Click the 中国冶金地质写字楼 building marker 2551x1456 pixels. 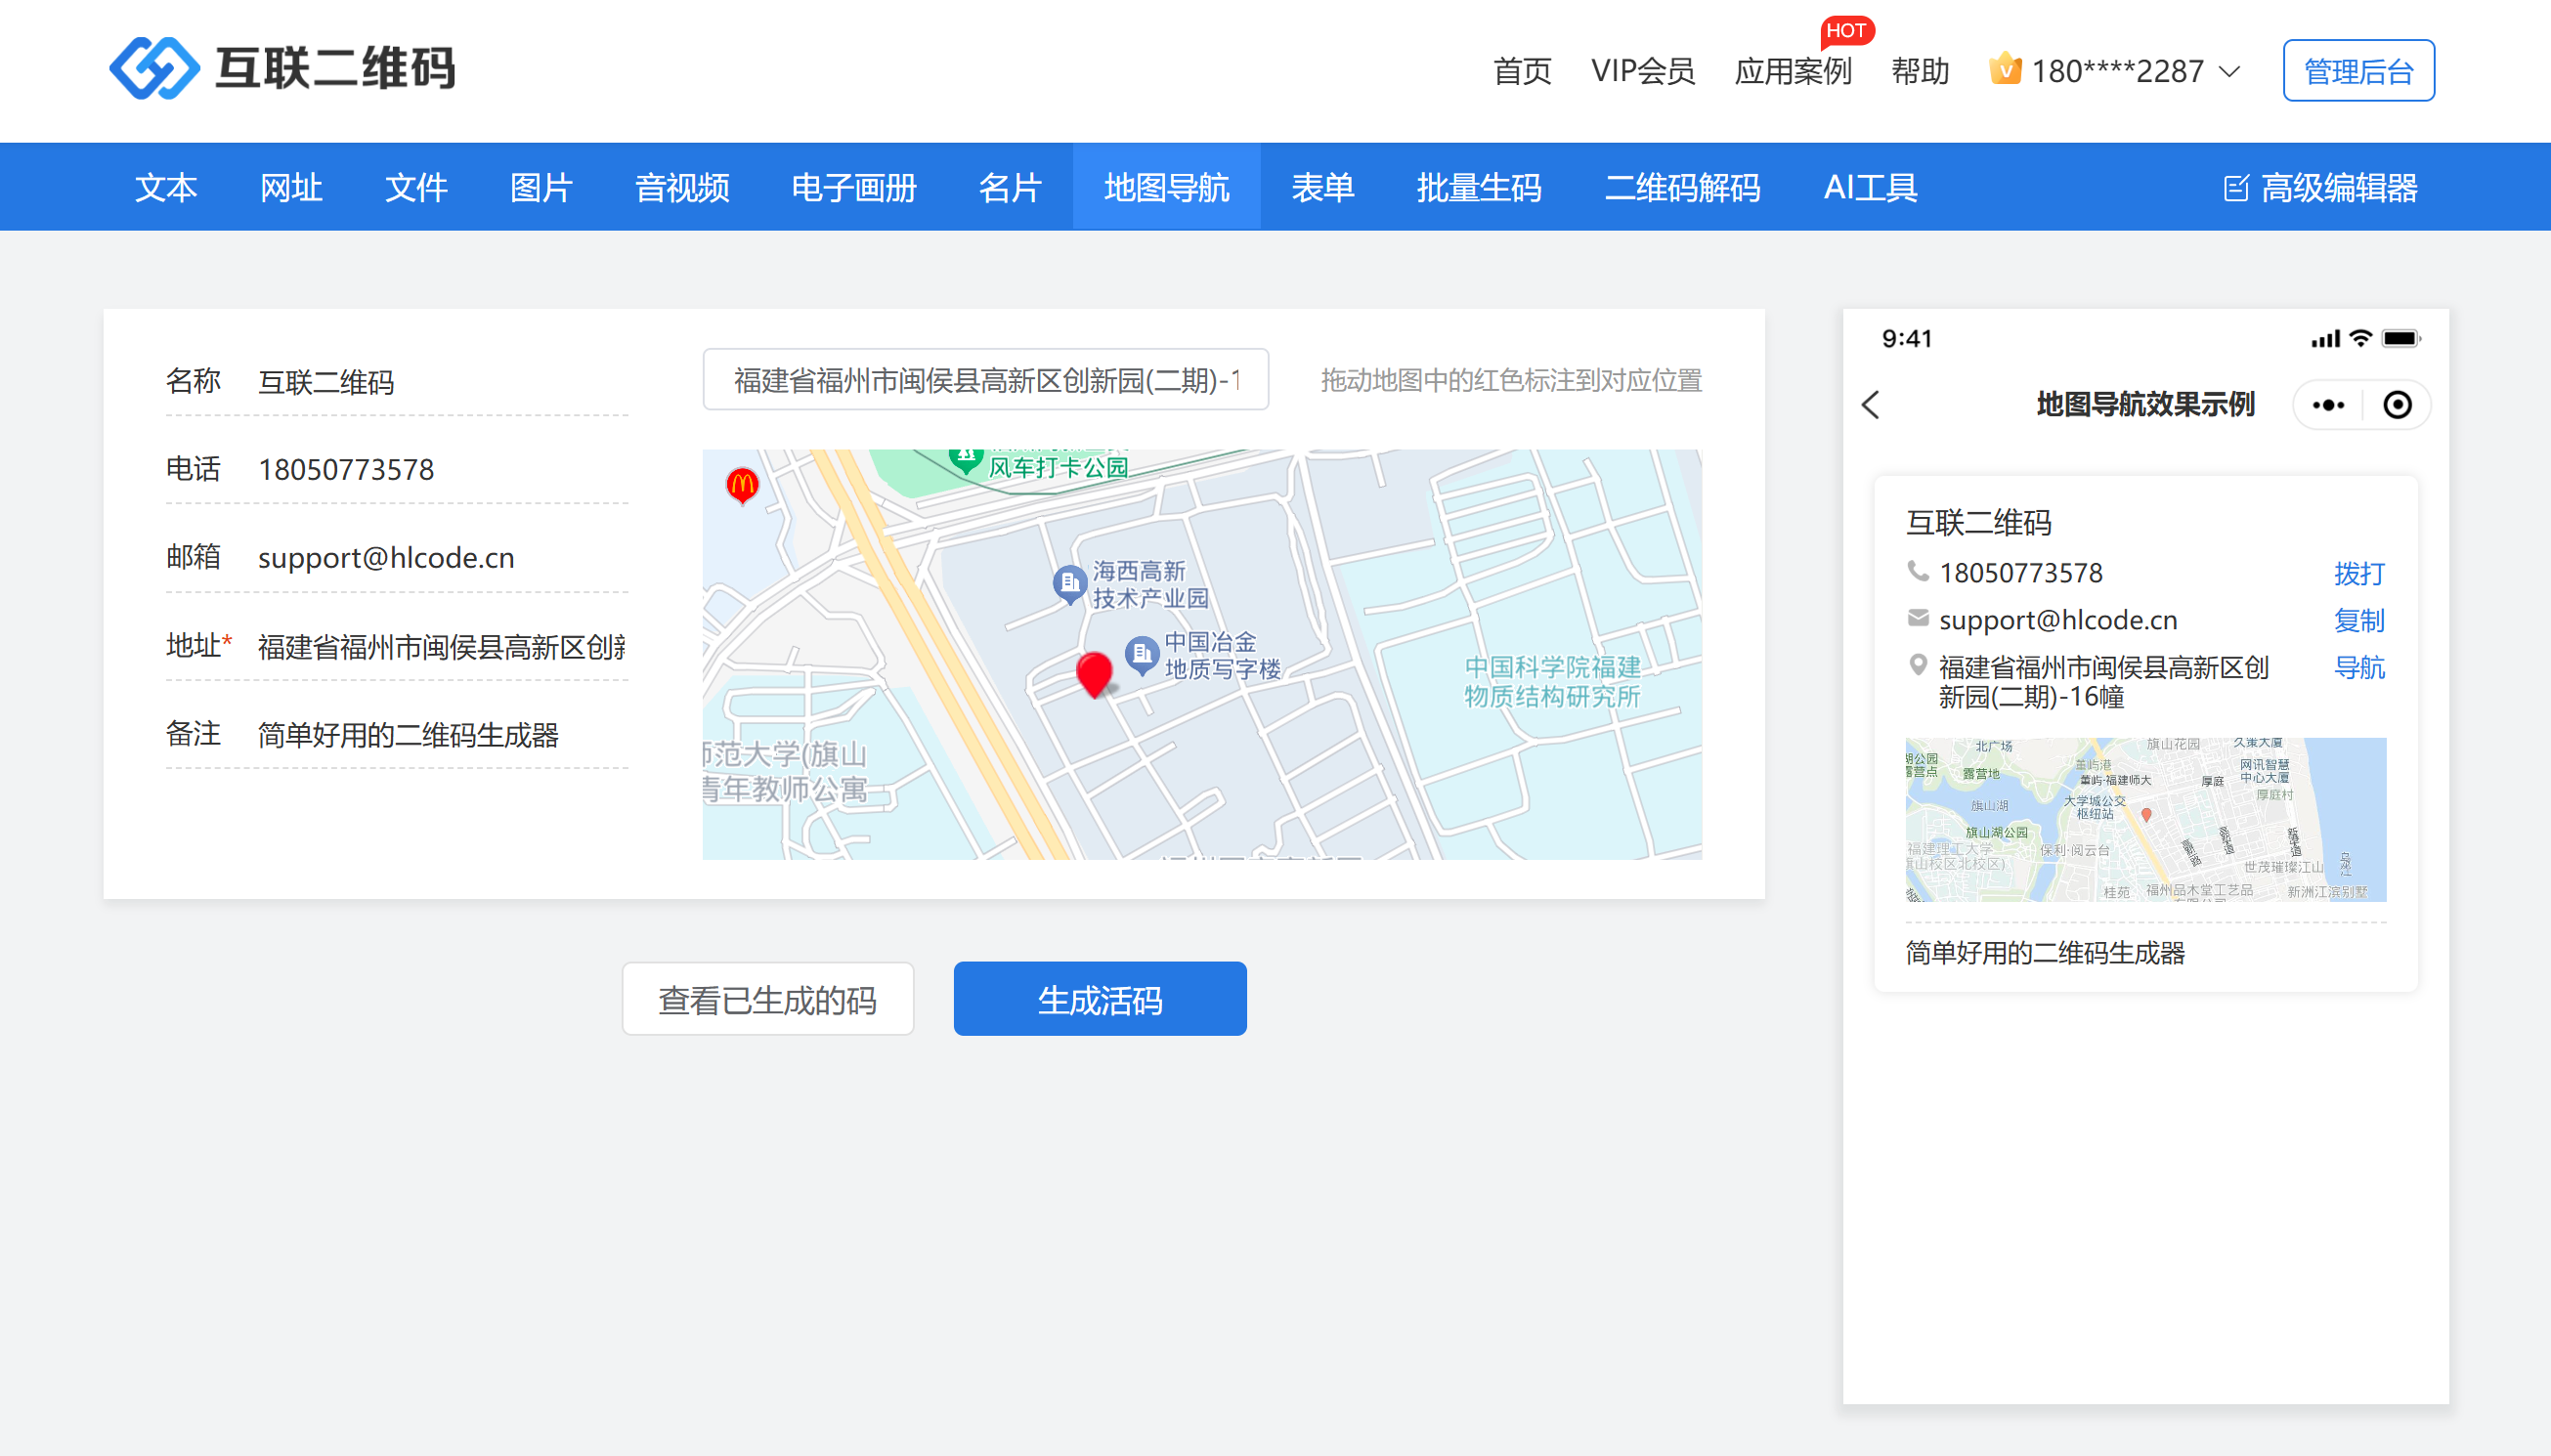tap(1141, 654)
